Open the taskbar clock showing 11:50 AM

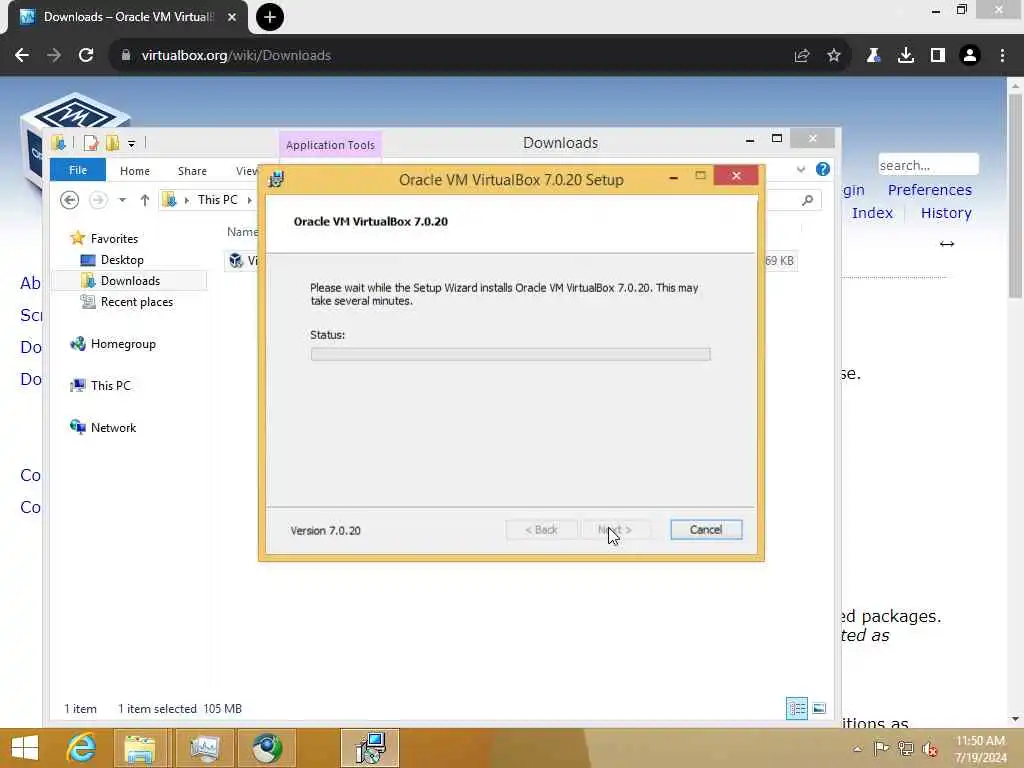click(980, 748)
